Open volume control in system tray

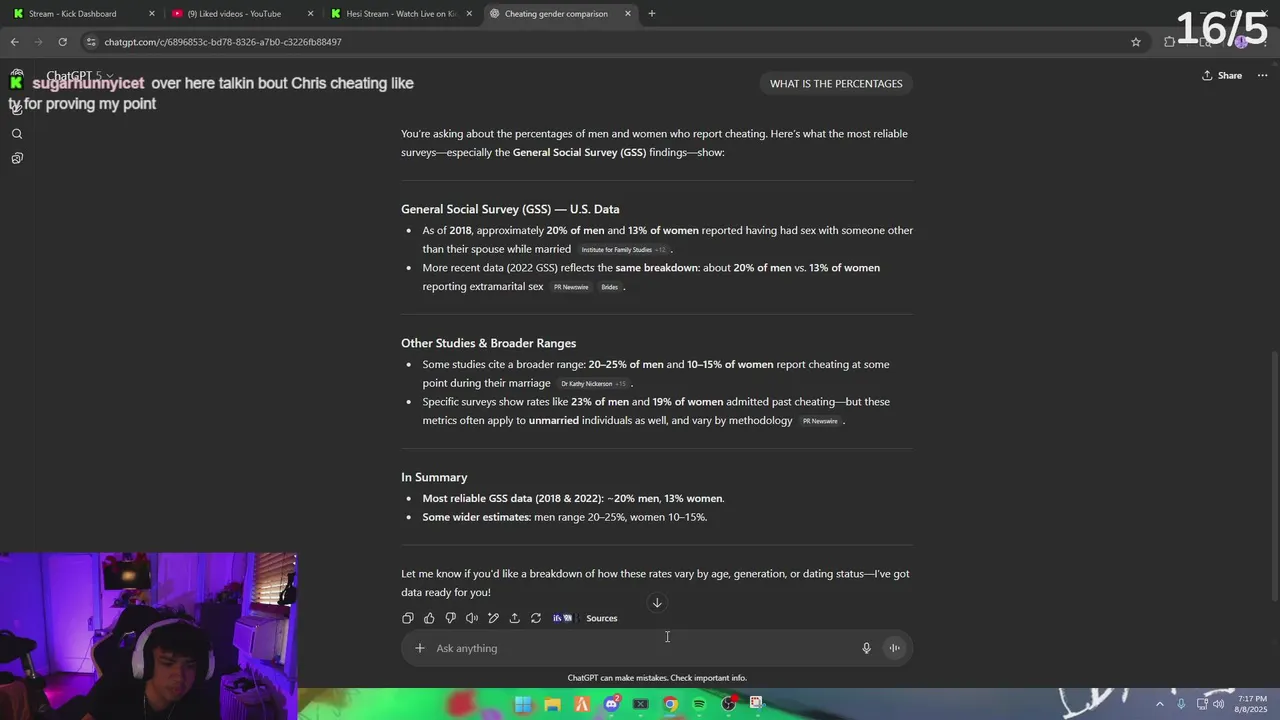(1218, 704)
